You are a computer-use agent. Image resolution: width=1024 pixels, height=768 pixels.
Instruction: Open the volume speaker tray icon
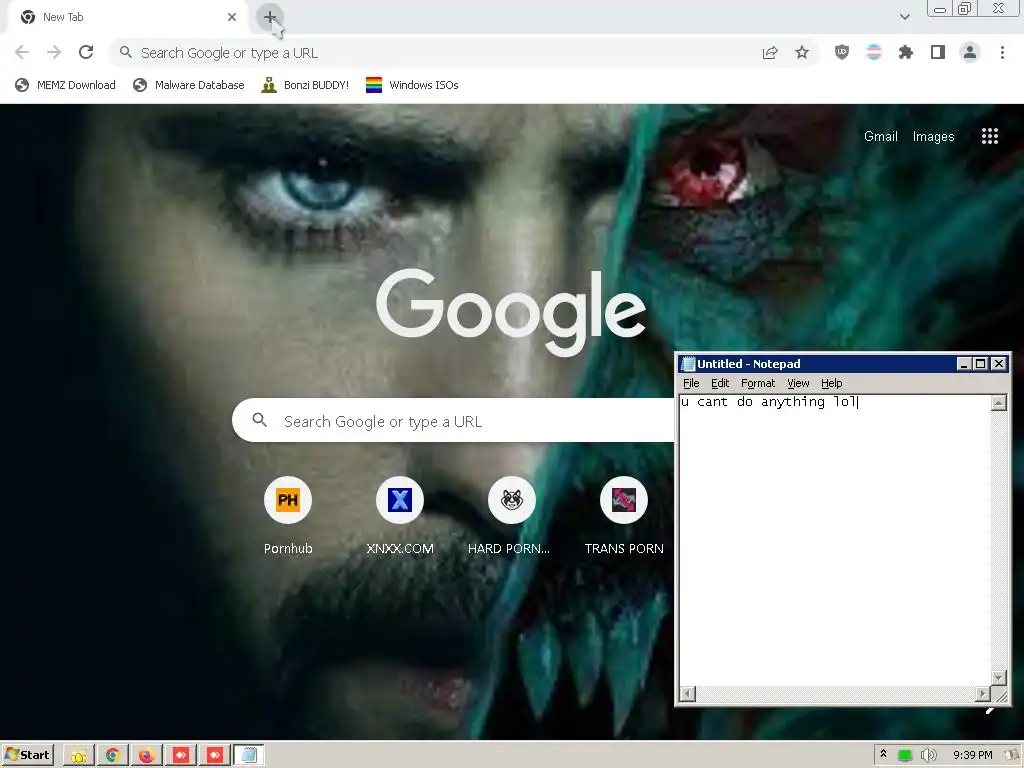click(928, 756)
